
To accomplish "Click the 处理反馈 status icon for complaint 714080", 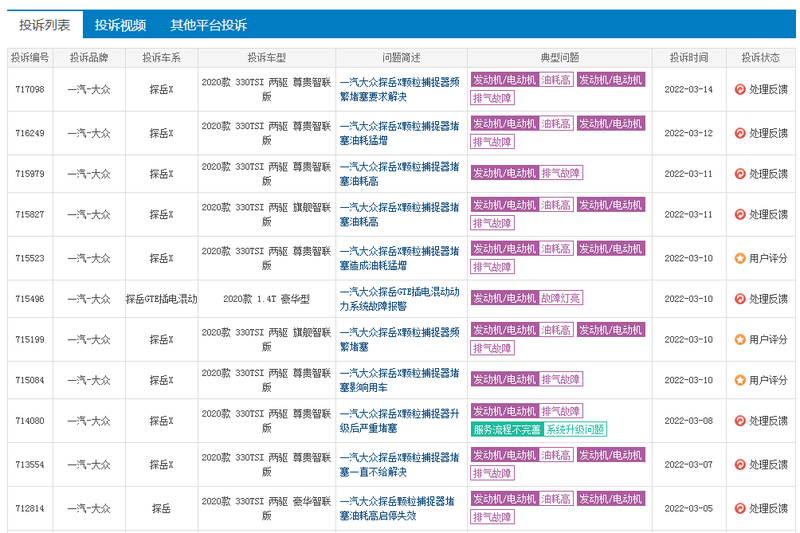I will pos(740,421).
